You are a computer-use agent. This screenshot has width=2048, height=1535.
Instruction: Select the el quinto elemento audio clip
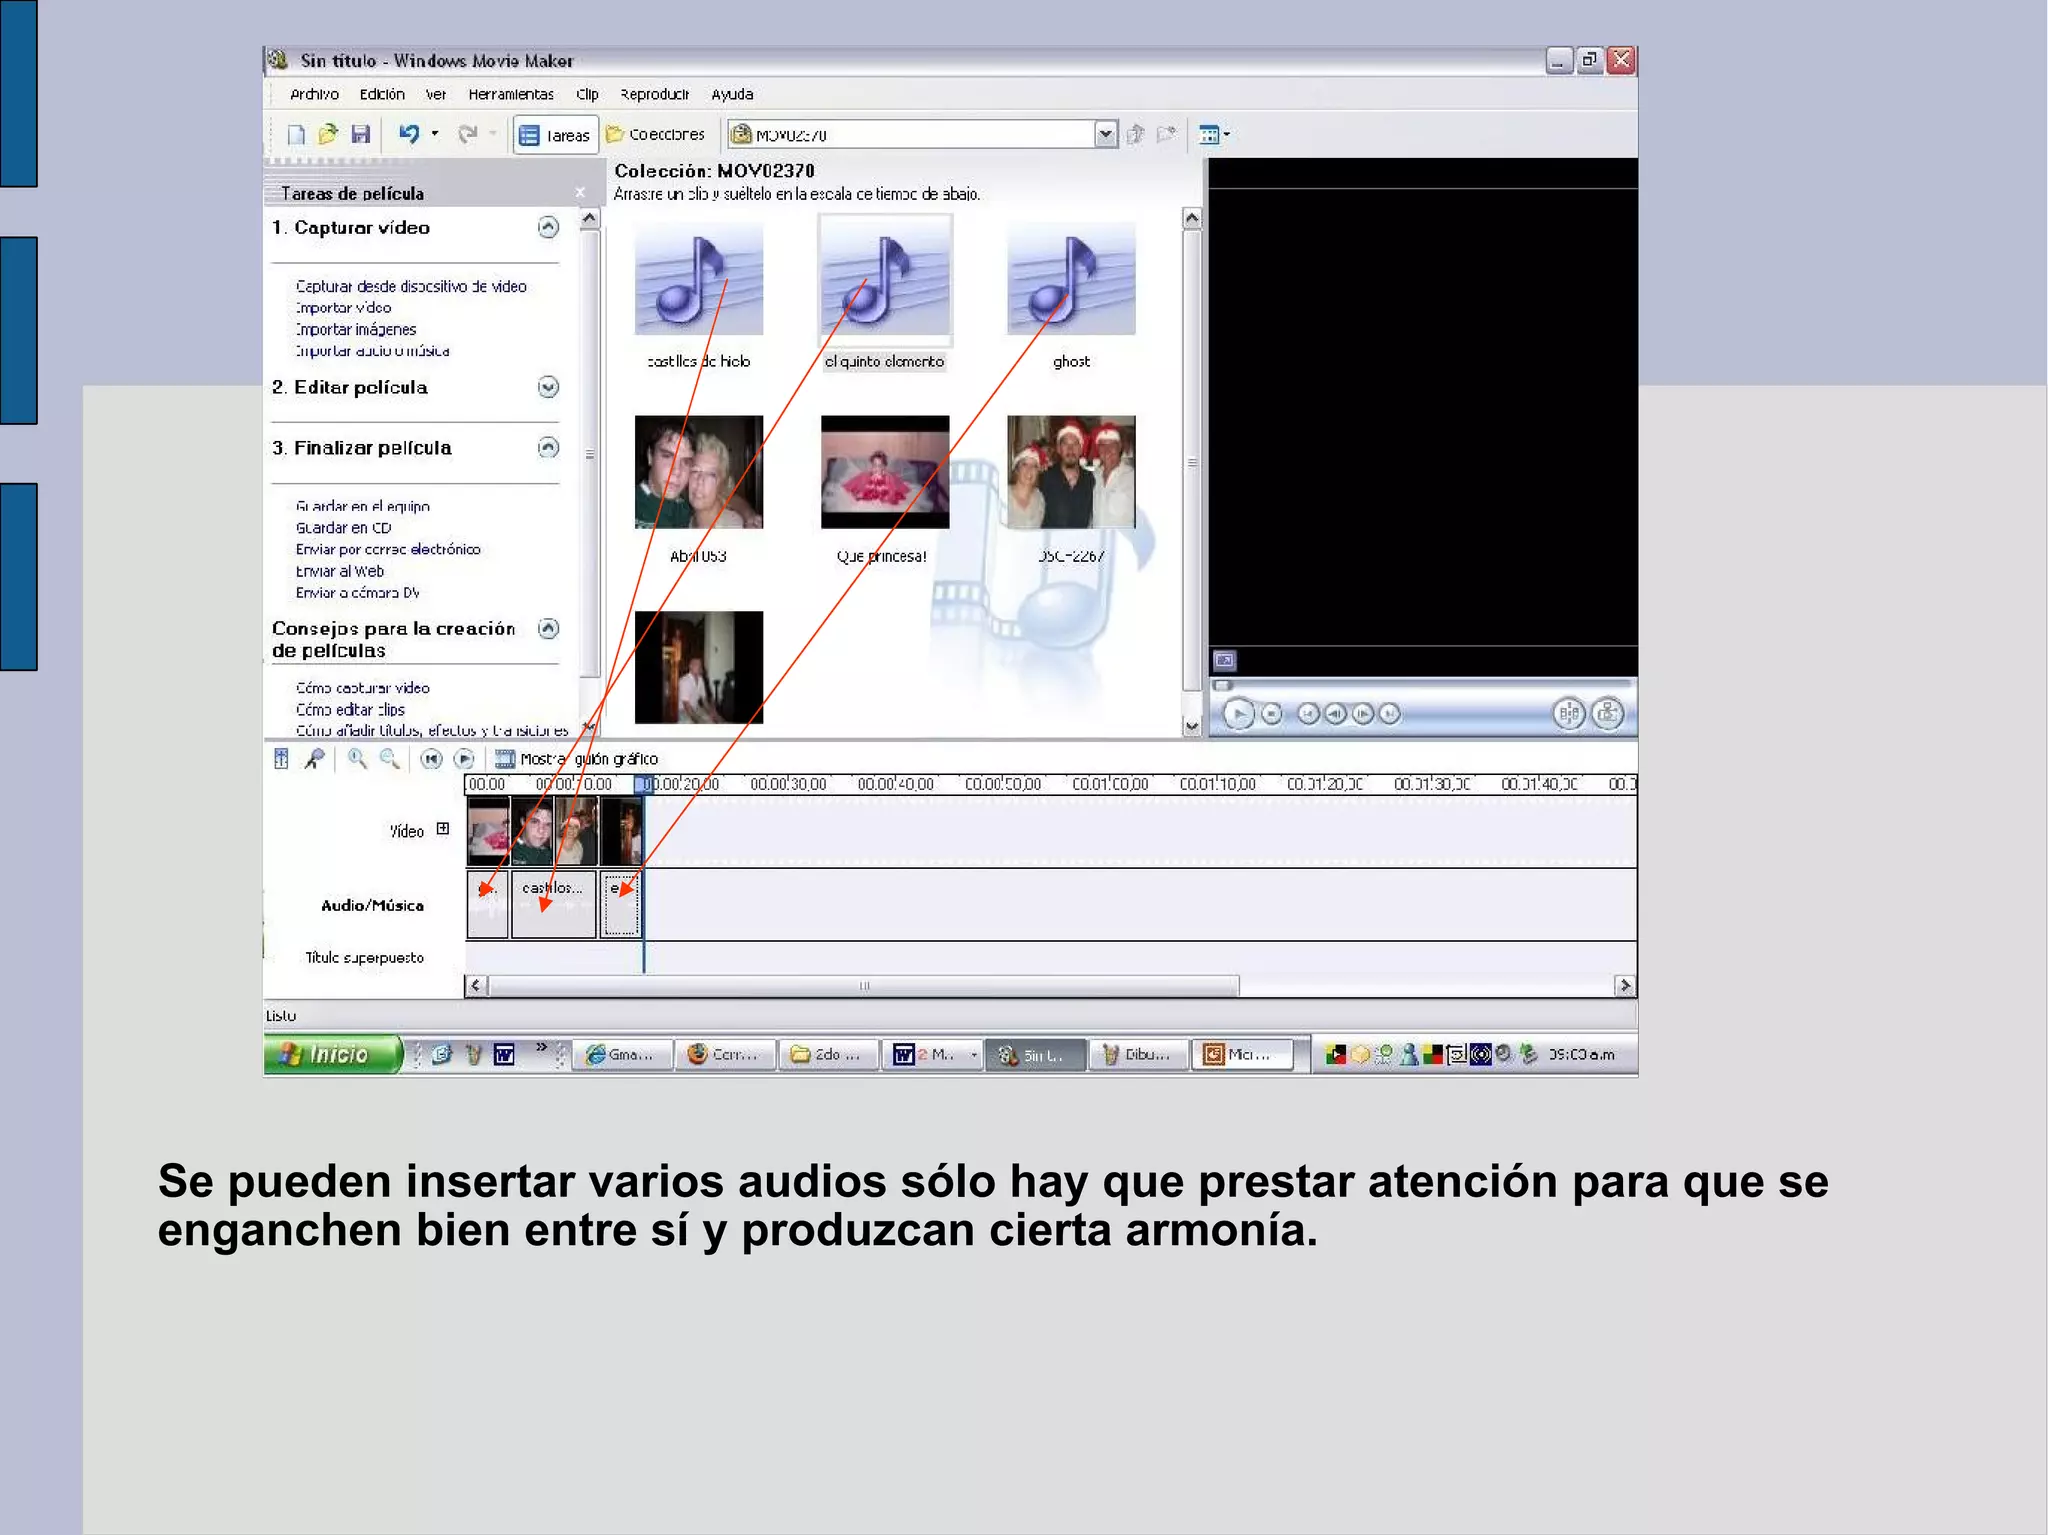[x=885, y=280]
